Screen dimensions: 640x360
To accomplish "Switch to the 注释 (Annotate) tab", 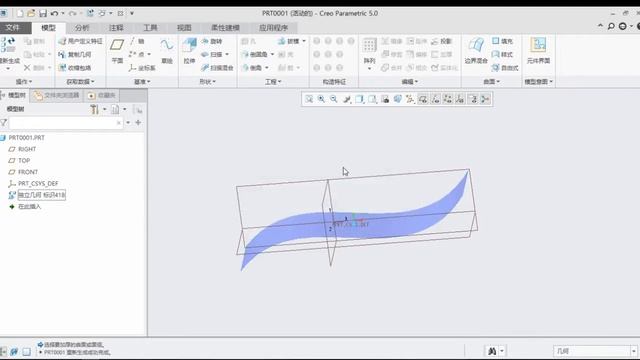I will click(116, 28).
